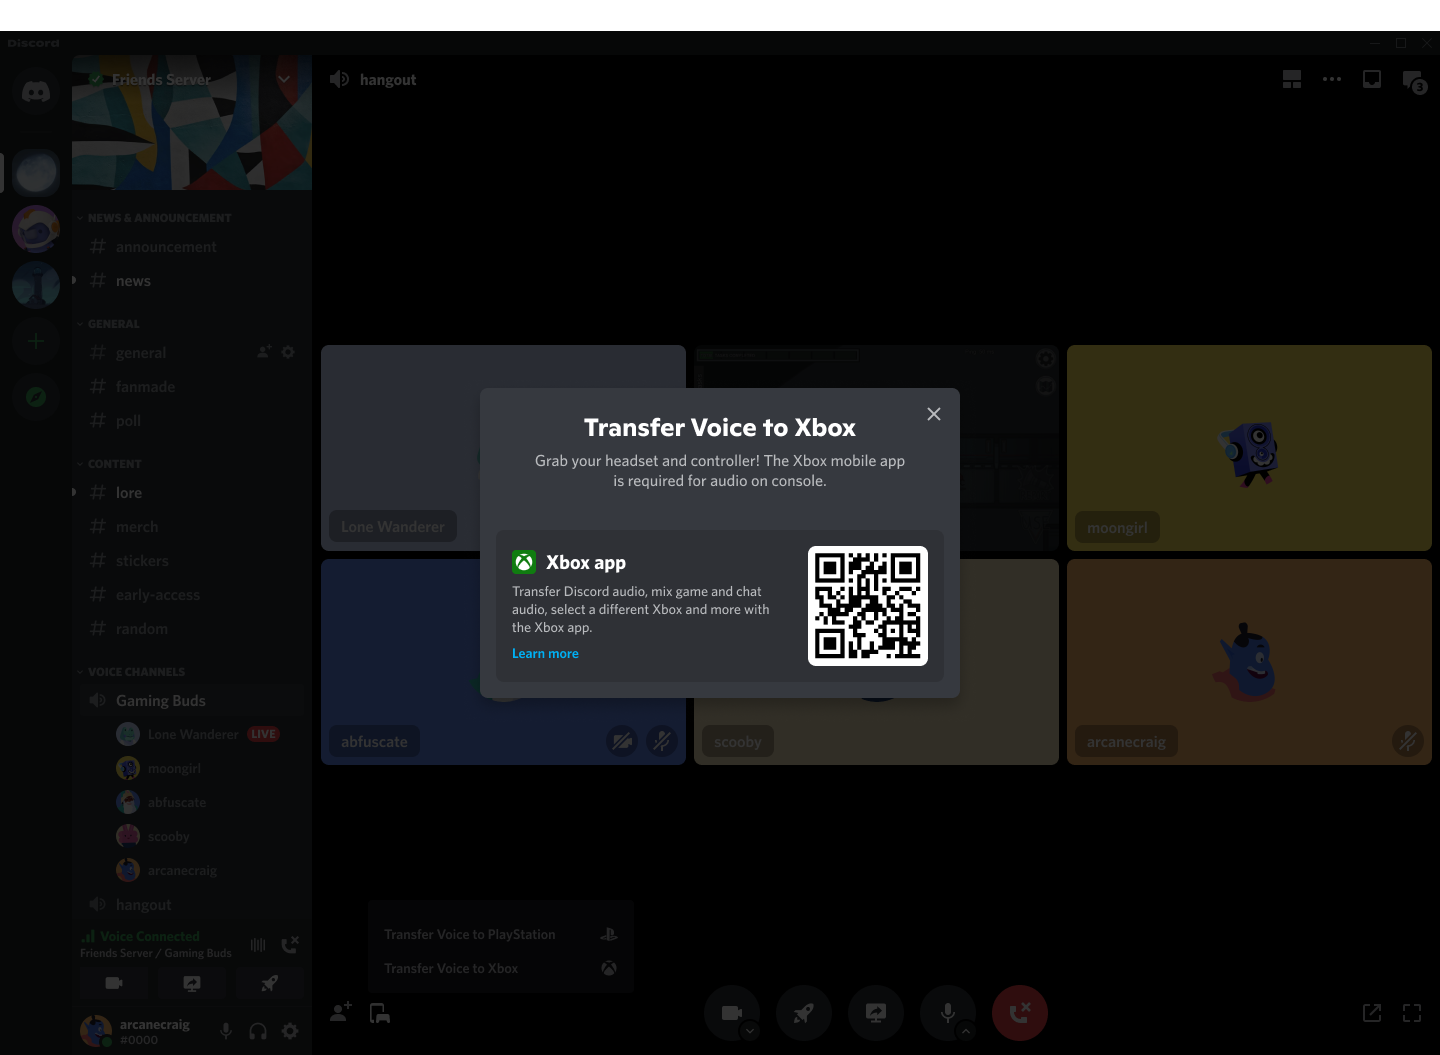Open User Settings gear icon
Image resolution: width=1440 pixels, height=1055 pixels.
290,1031
